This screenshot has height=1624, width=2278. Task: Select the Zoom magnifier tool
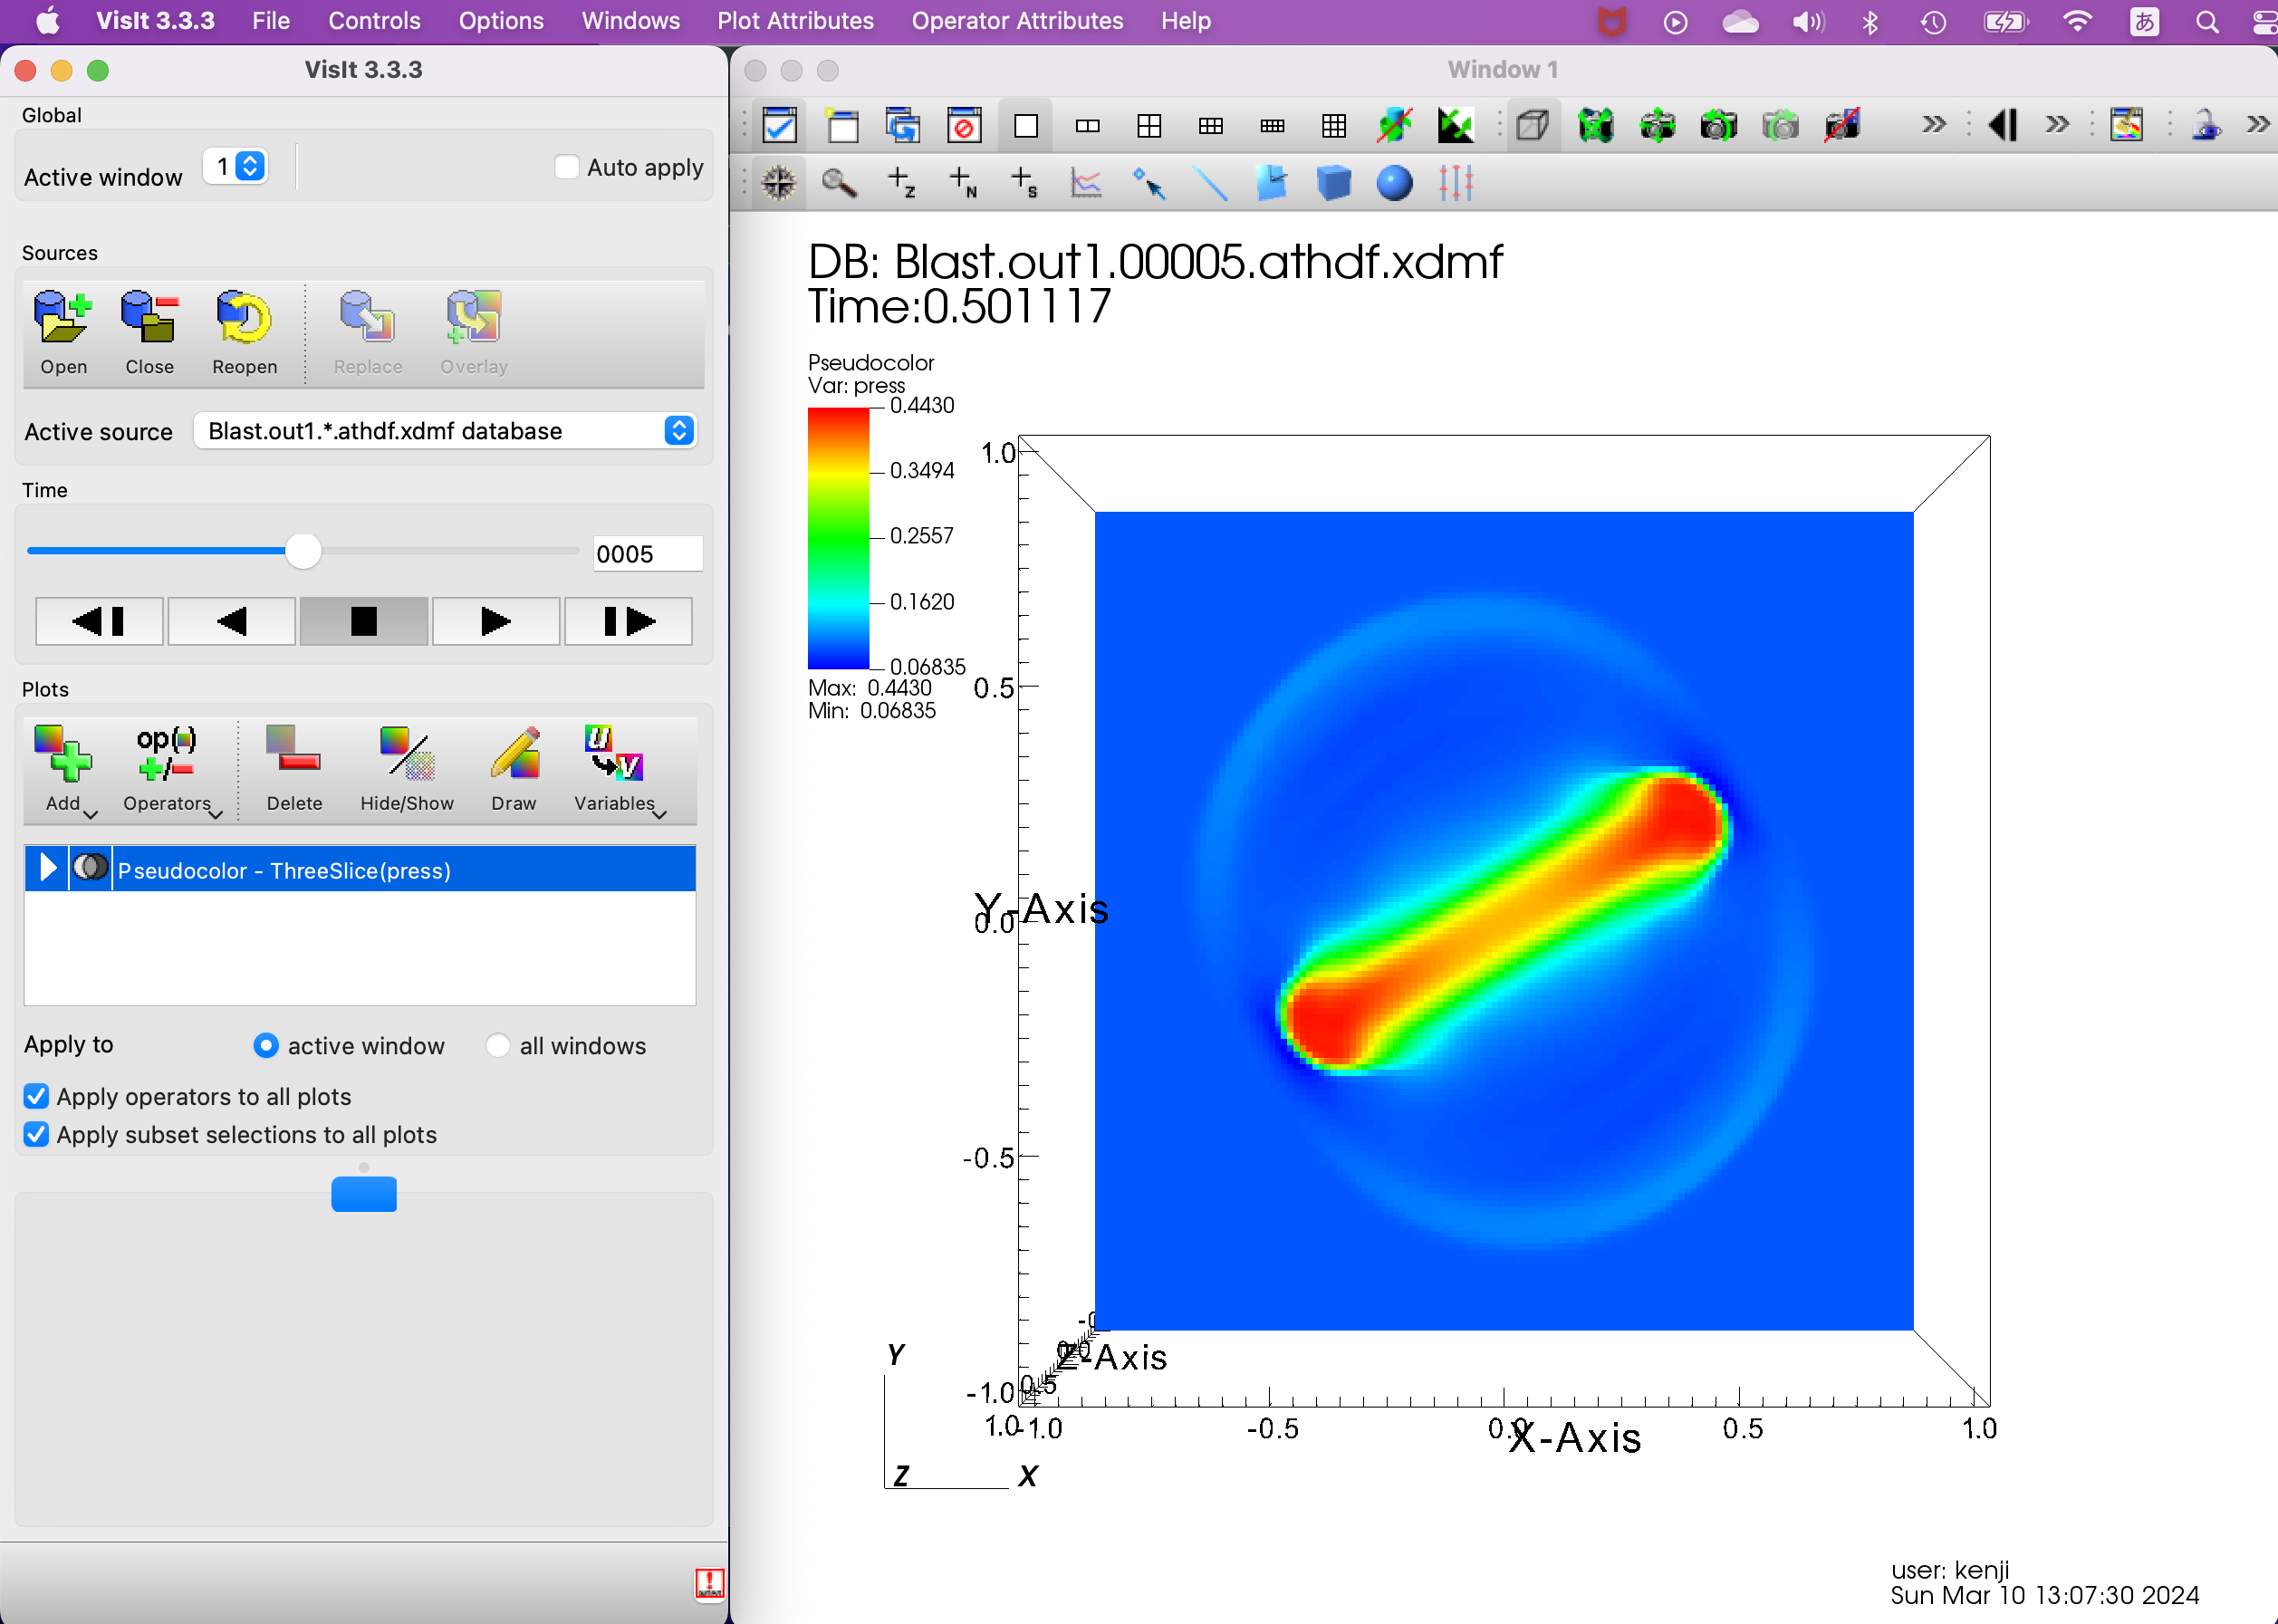(838, 183)
